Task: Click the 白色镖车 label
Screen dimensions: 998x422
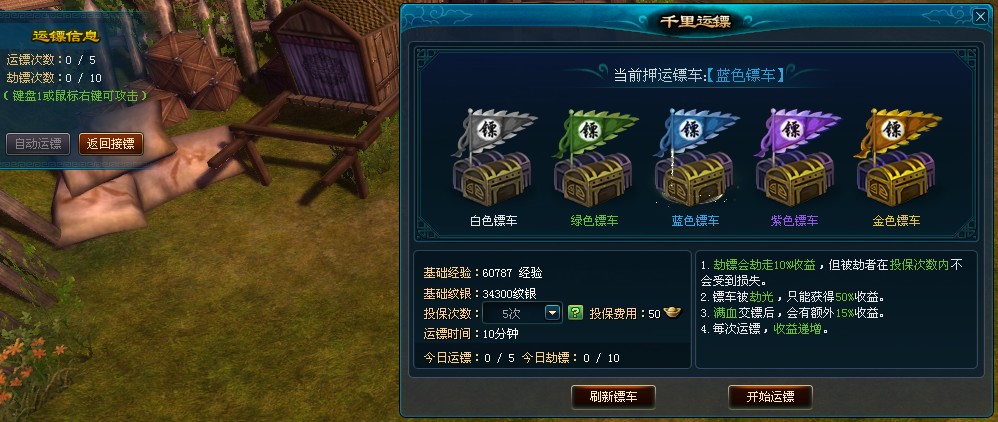Action: point(494,221)
